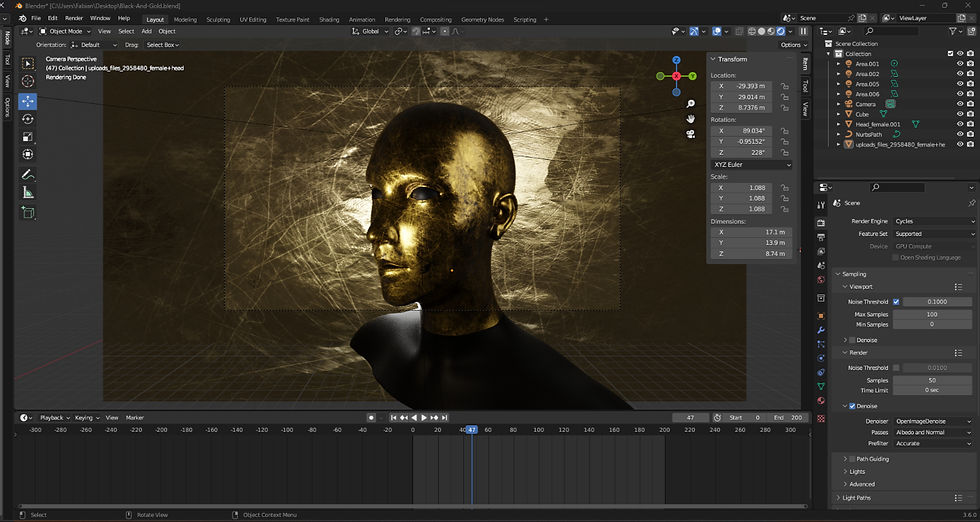The height and width of the screenshot is (522, 980).
Task: Open Passes Albedo and Normal dropdown
Action: point(934,433)
